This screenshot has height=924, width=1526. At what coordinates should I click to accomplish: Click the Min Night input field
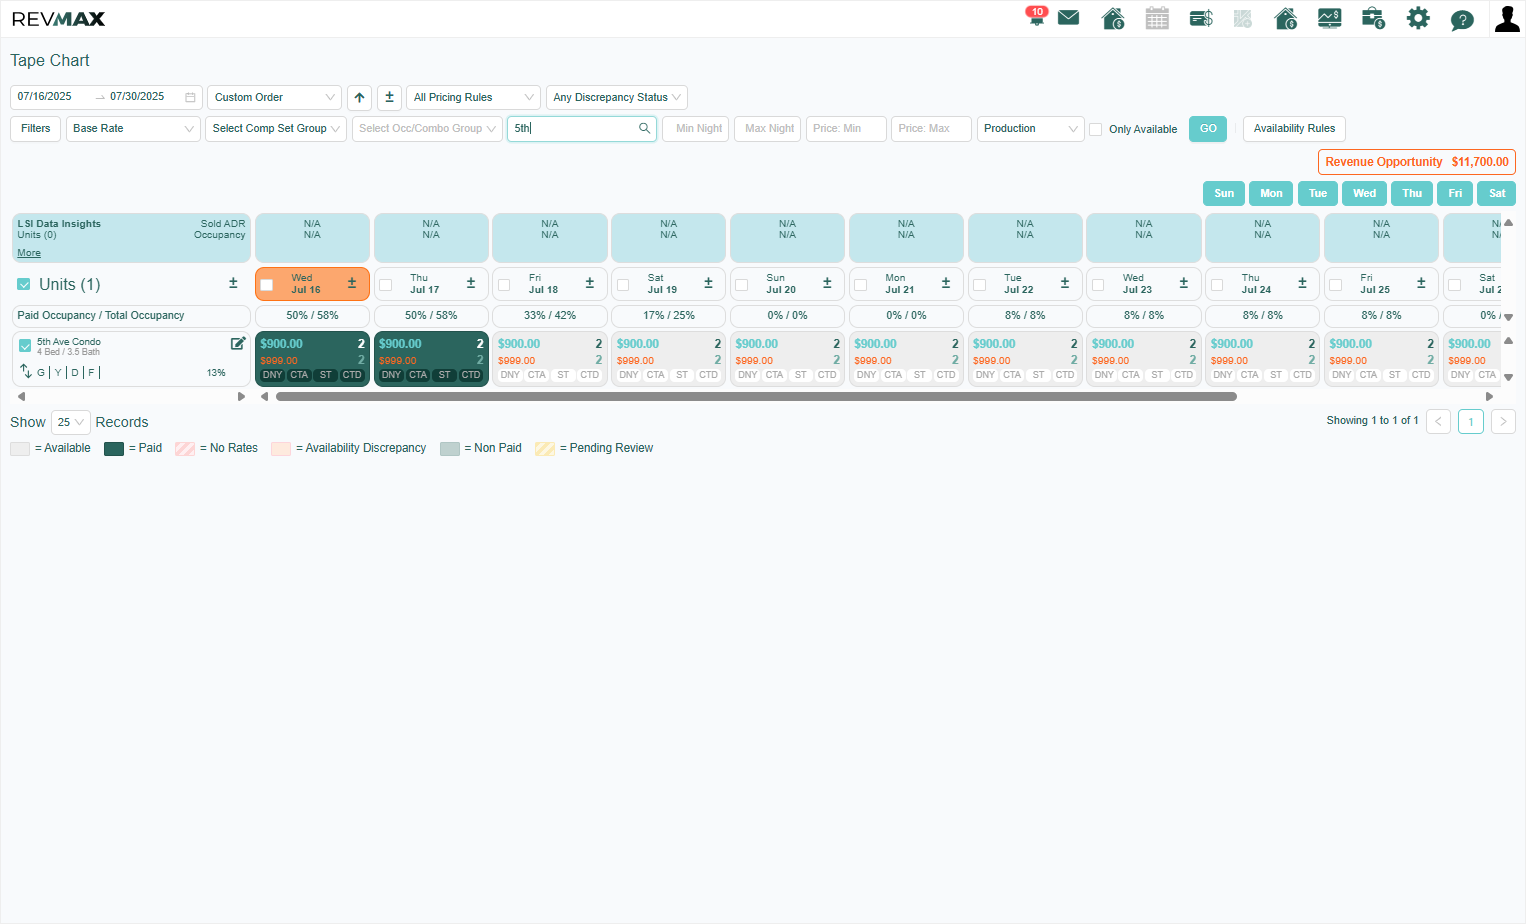click(696, 129)
